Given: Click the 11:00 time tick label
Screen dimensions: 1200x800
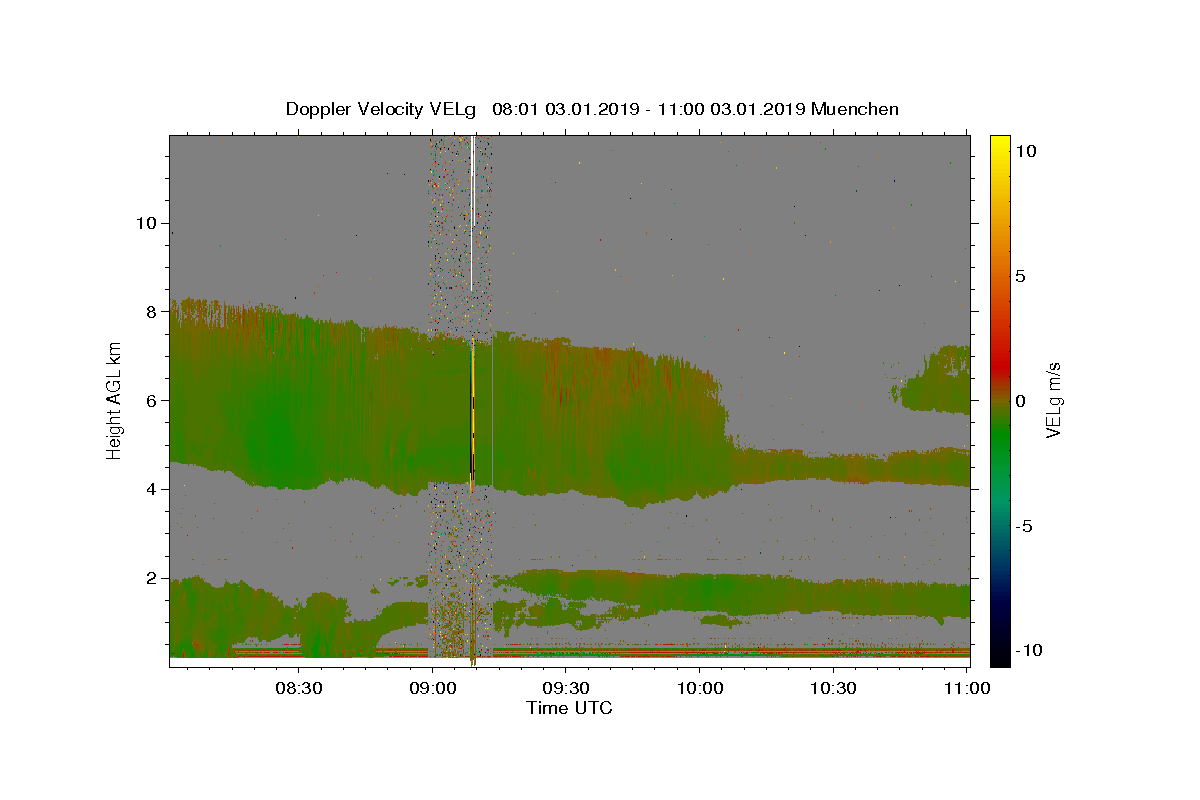Looking at the screenshot, I should coord(967,688).
